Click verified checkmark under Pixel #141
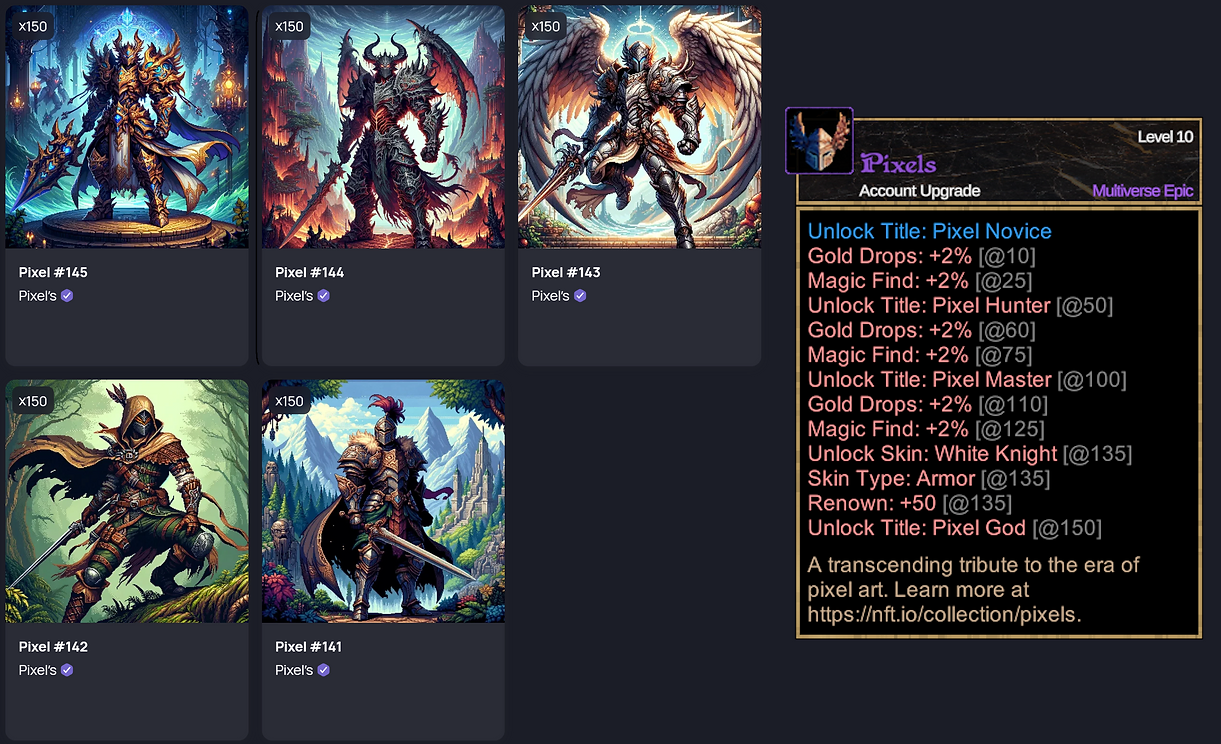This screenshot has height=744, width=1221. [323, 670]
